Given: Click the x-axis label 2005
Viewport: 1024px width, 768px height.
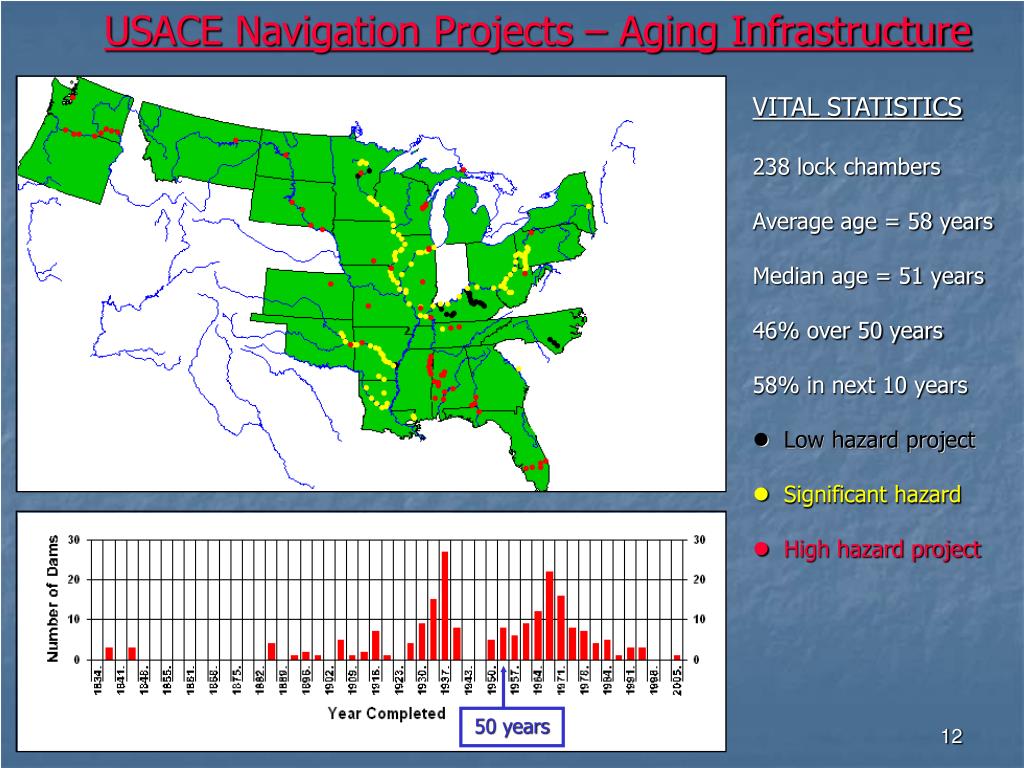Looking at the screenshot, I should pyautogui.click(x=678, y=681).
